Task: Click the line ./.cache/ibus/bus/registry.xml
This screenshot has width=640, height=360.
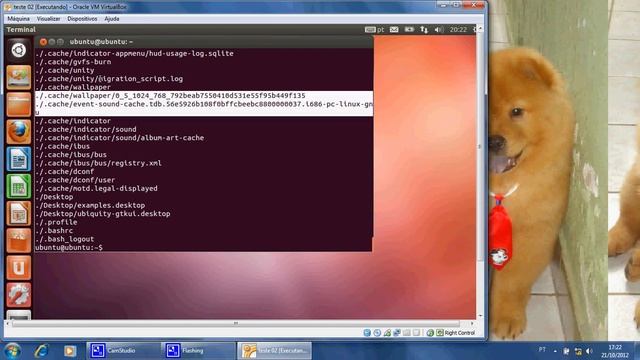Action: tap(98, 163)
